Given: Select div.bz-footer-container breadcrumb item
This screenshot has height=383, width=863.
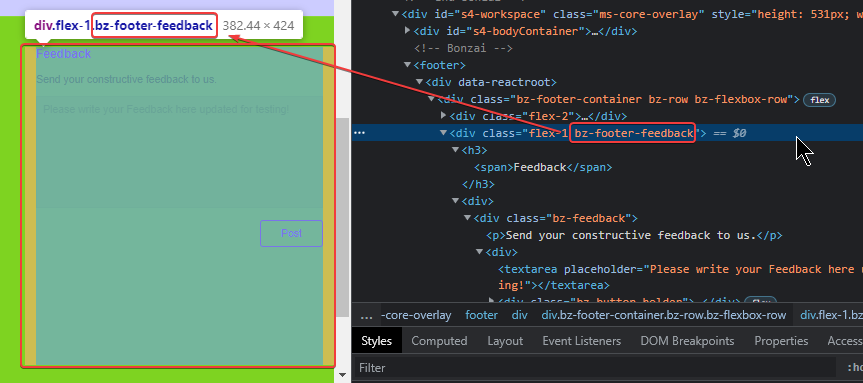Looking at the screenshot, I should coord(663,315).
